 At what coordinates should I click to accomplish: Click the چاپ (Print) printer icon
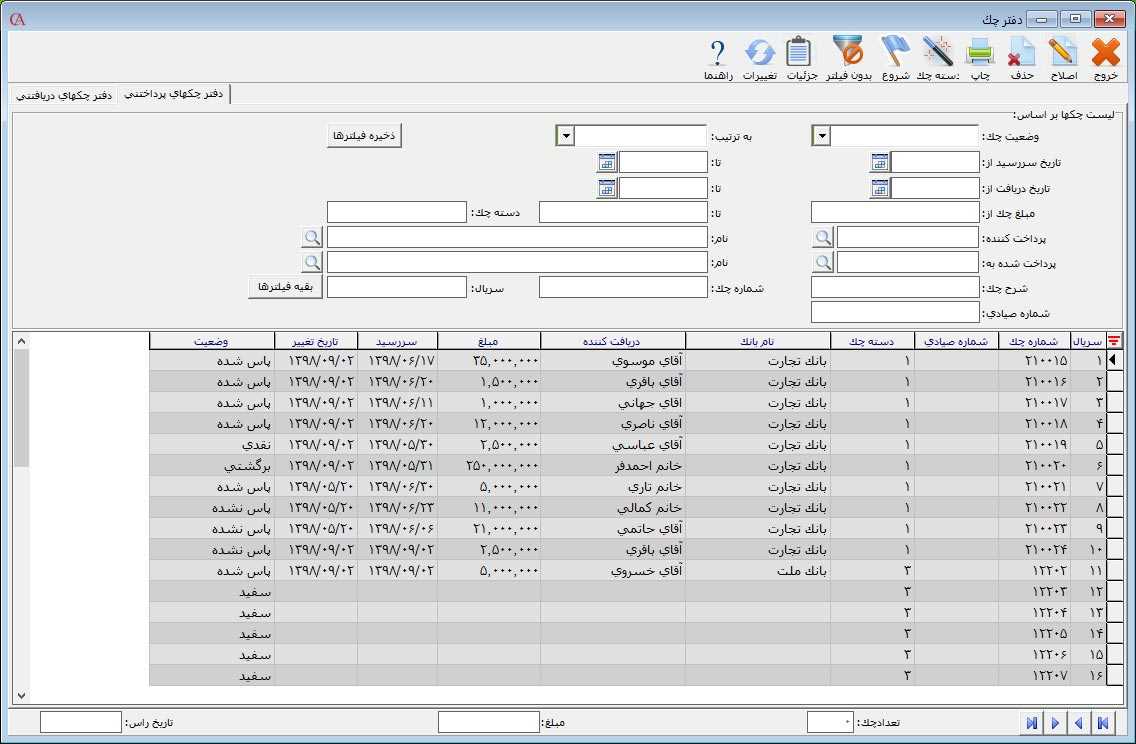pyautogui.click(x=979, y=53)
